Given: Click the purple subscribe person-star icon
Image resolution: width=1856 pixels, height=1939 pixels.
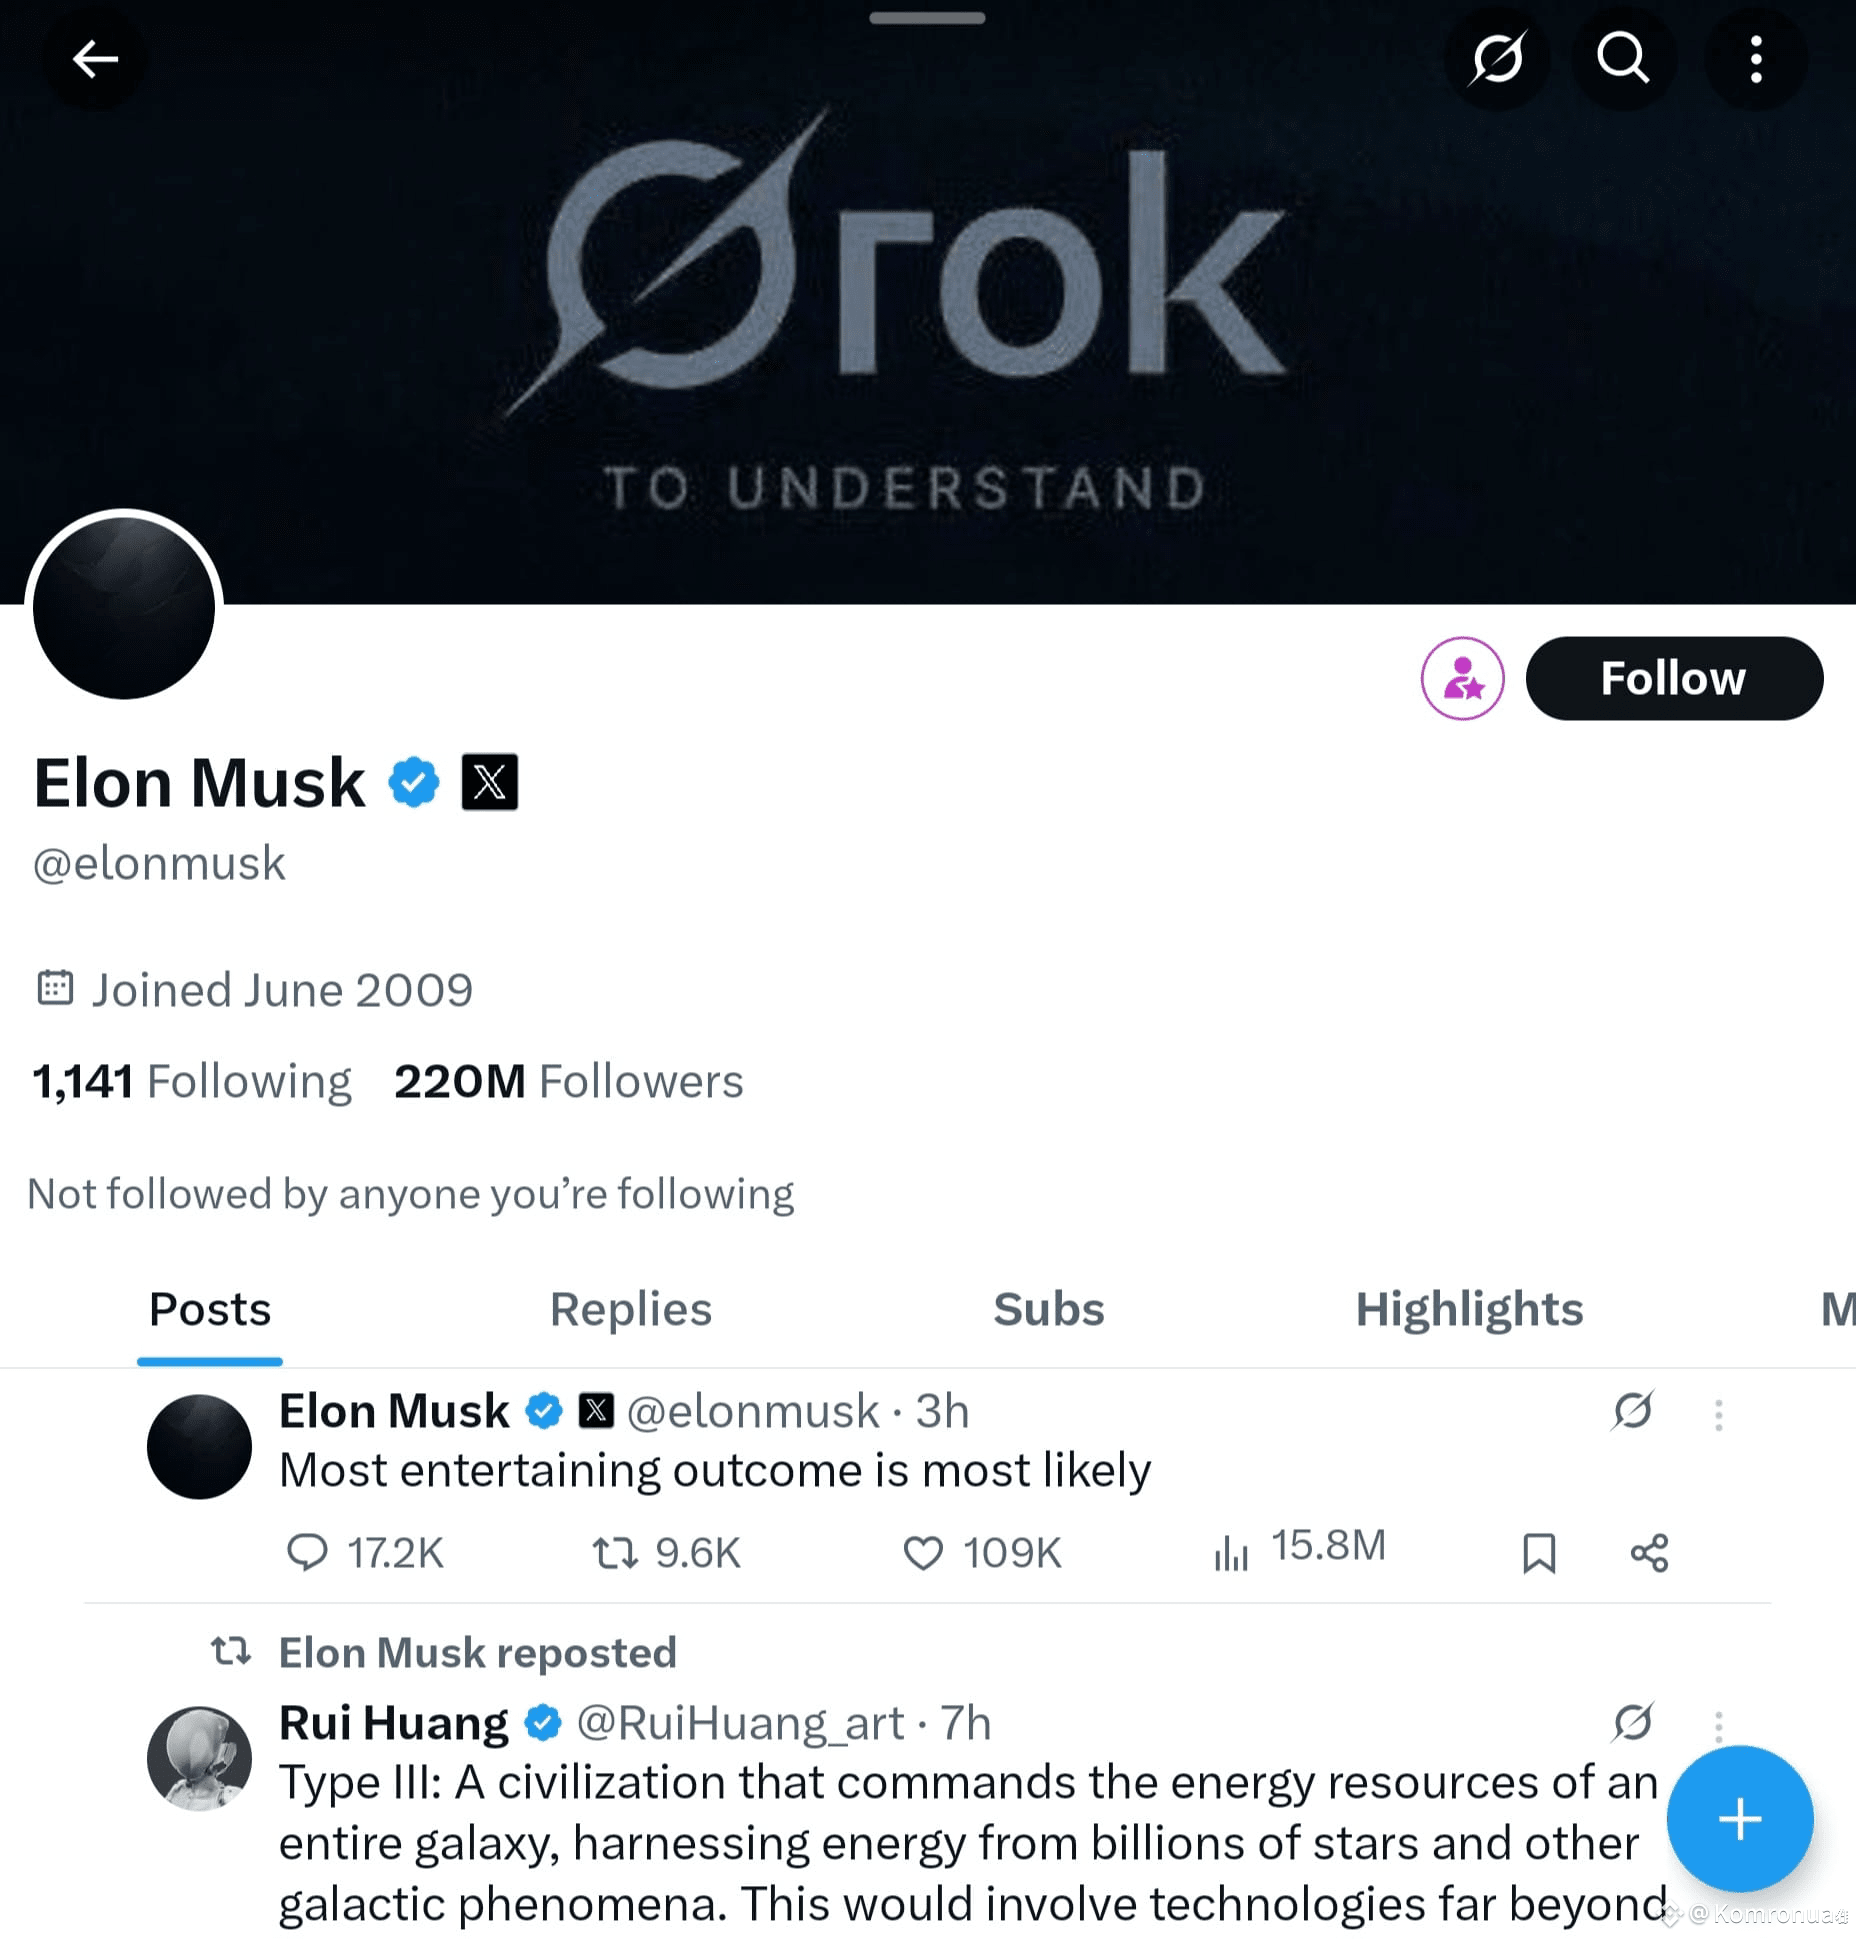Looking at the screenshot, I should click(1462, 678).
